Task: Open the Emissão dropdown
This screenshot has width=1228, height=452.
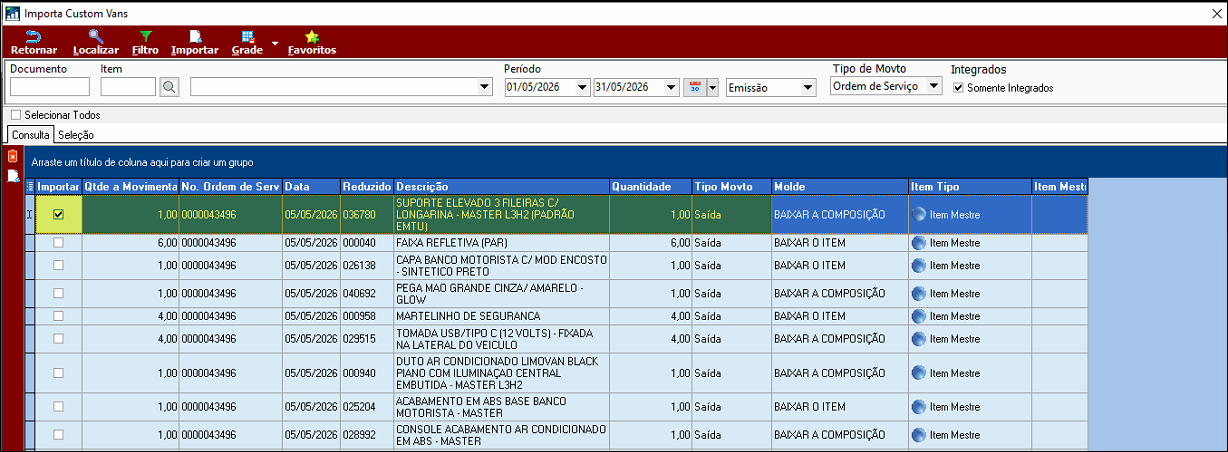Action: [809, 87]
